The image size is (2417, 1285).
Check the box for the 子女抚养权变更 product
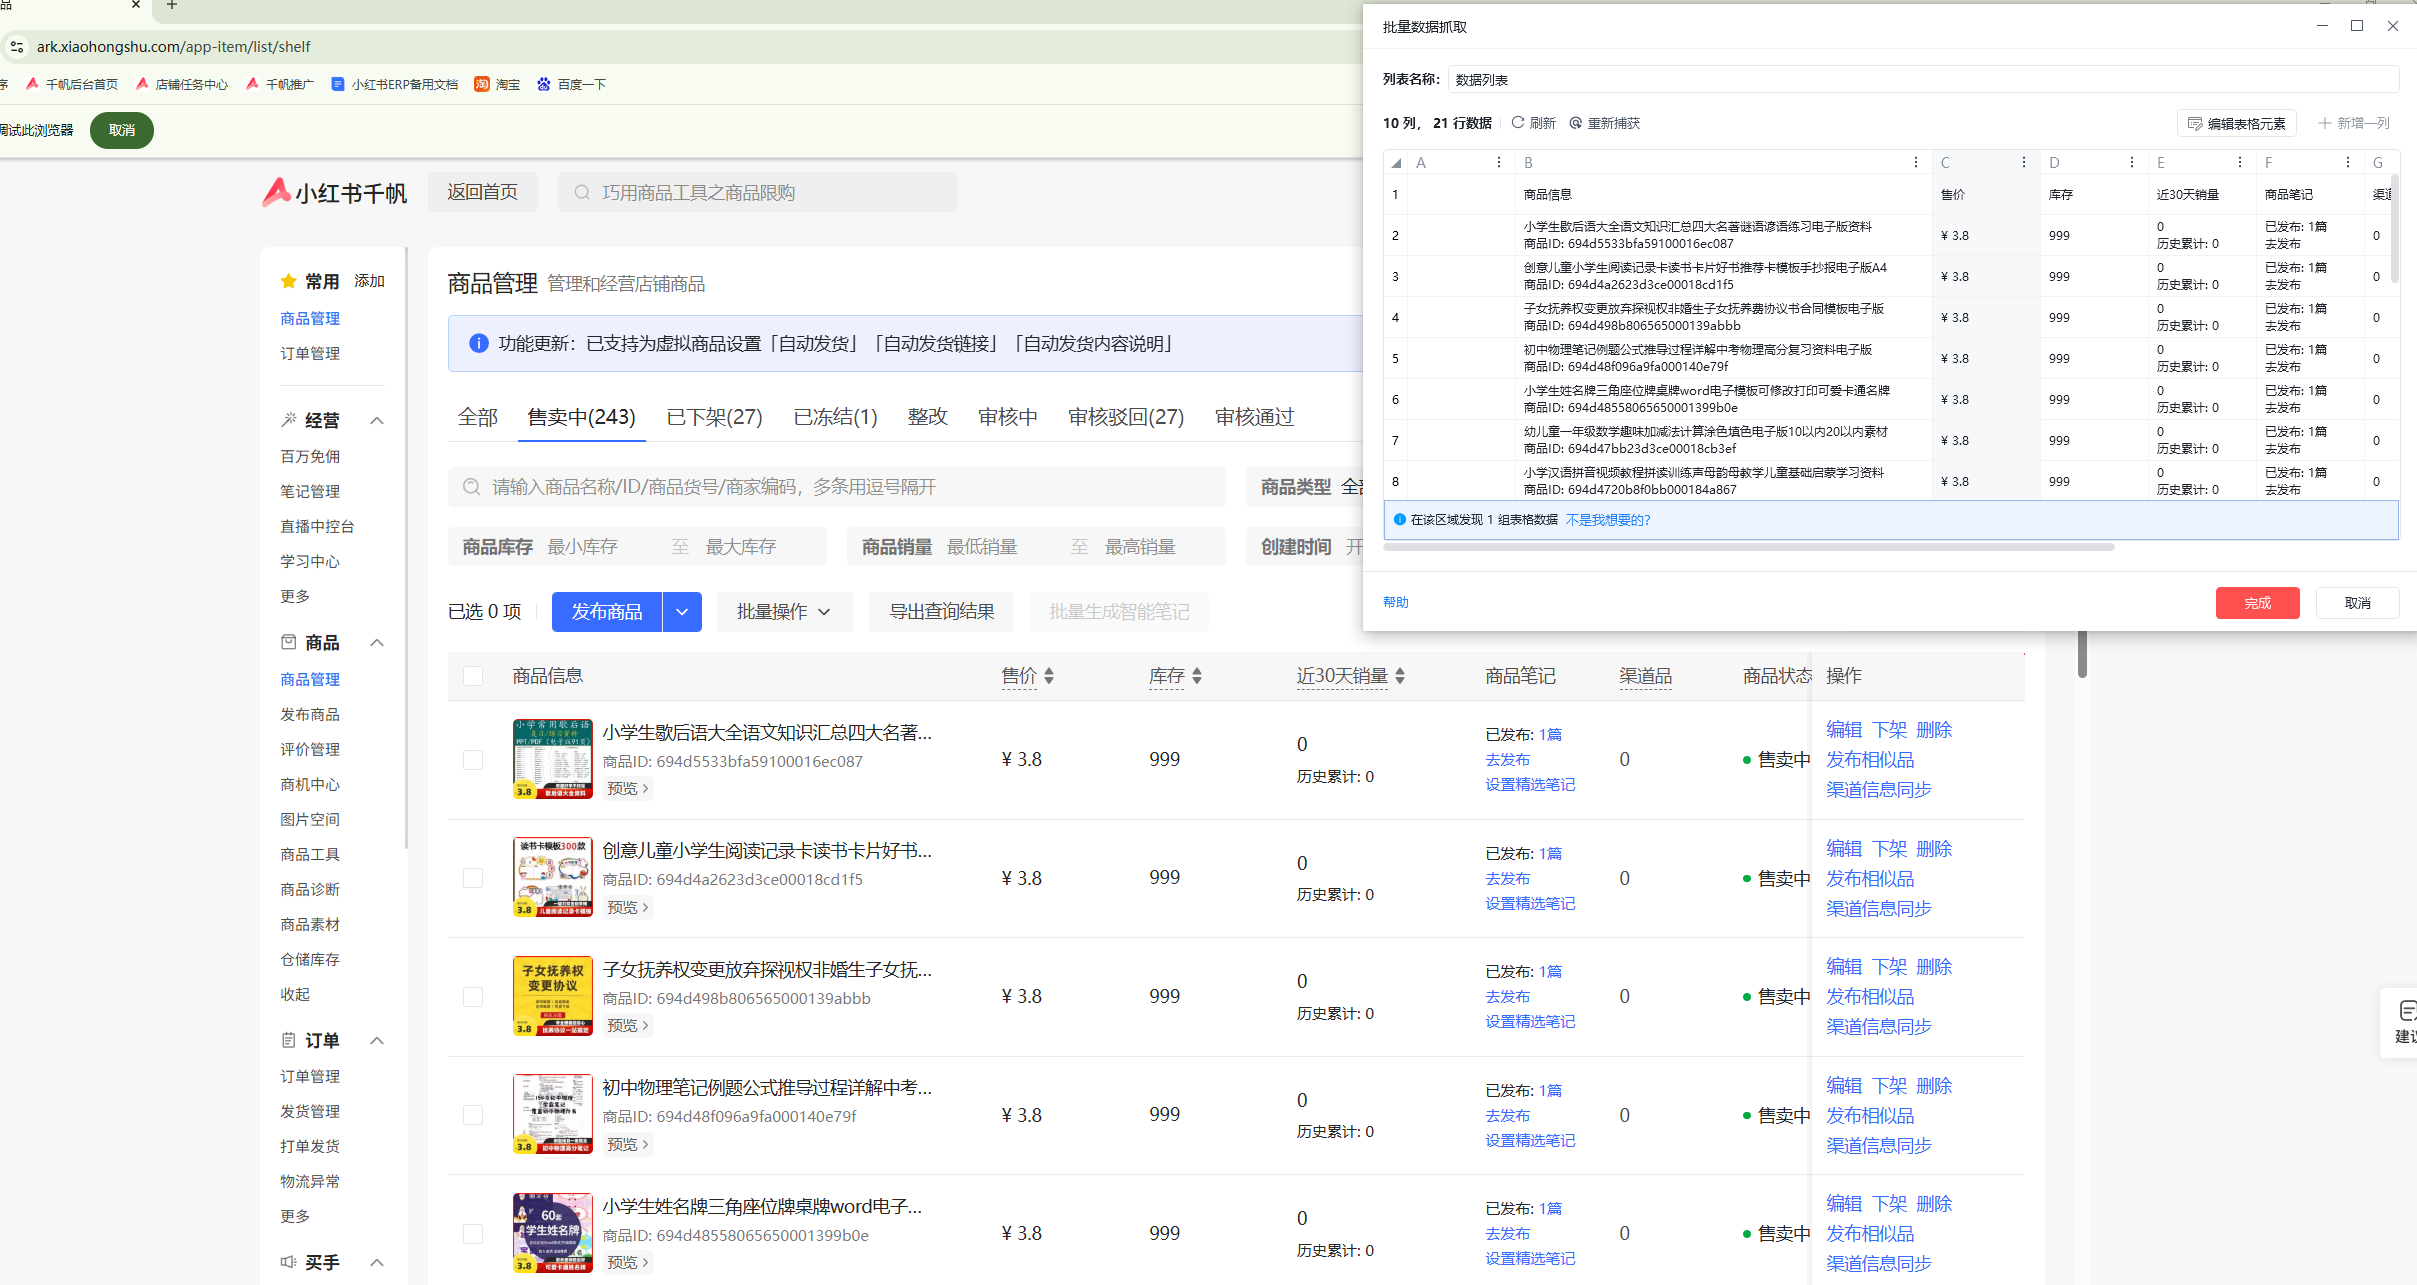click(473, 997)
